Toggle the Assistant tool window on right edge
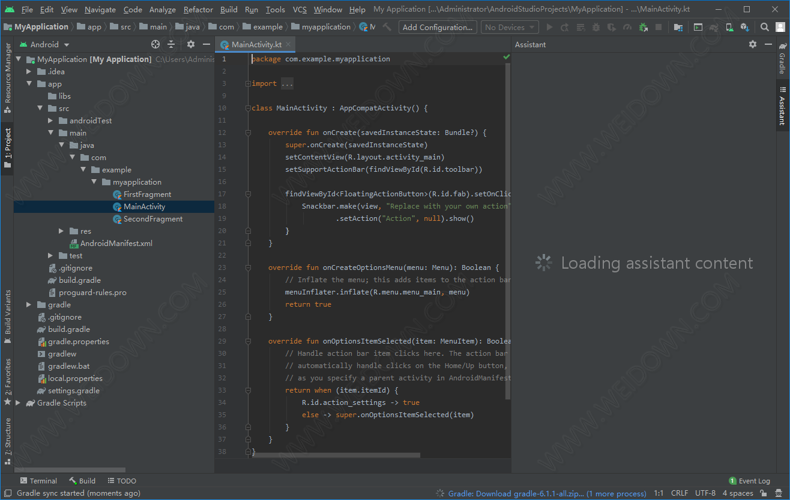 click(782, 106)
